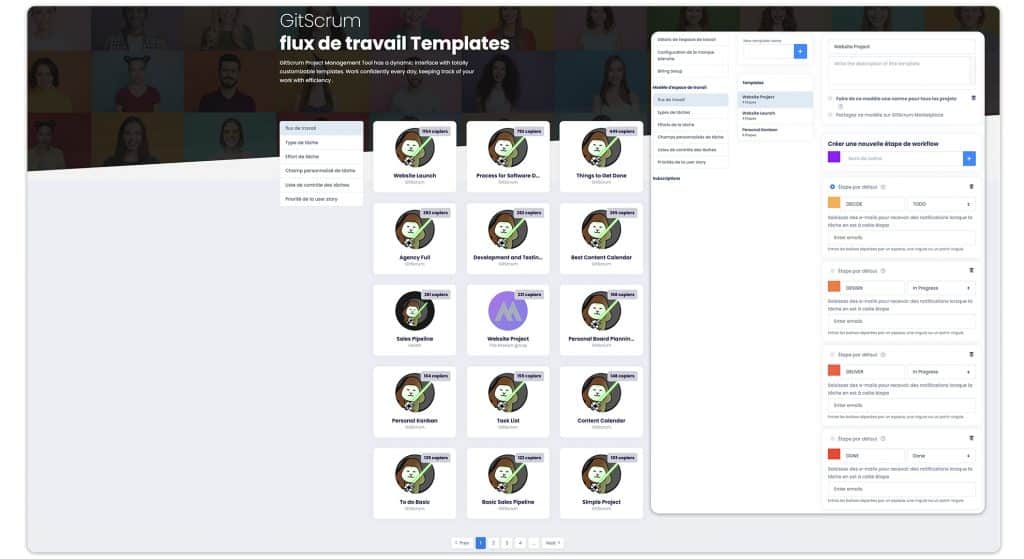Open the Process for Software D... template avatar
The height and width of the screenshot is (559, 1024).
tap(507, 148)
